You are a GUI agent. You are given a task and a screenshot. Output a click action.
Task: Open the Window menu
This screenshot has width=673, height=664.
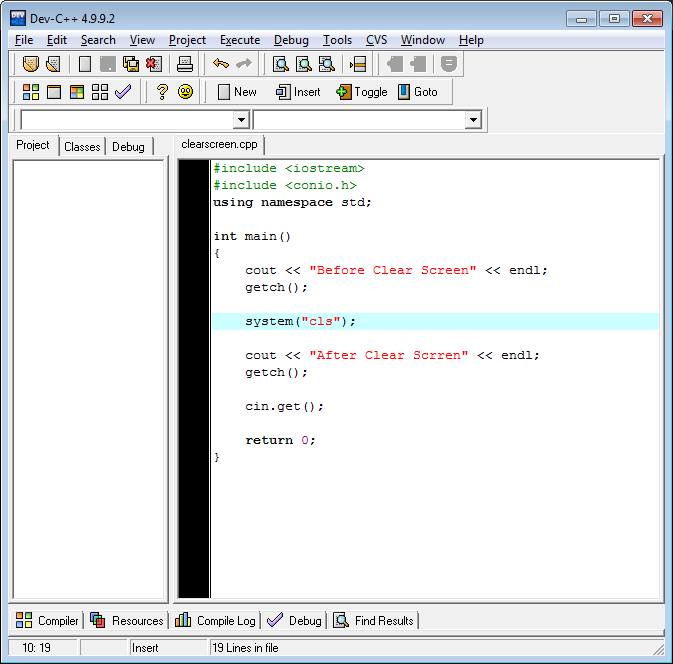click(423, 40)
